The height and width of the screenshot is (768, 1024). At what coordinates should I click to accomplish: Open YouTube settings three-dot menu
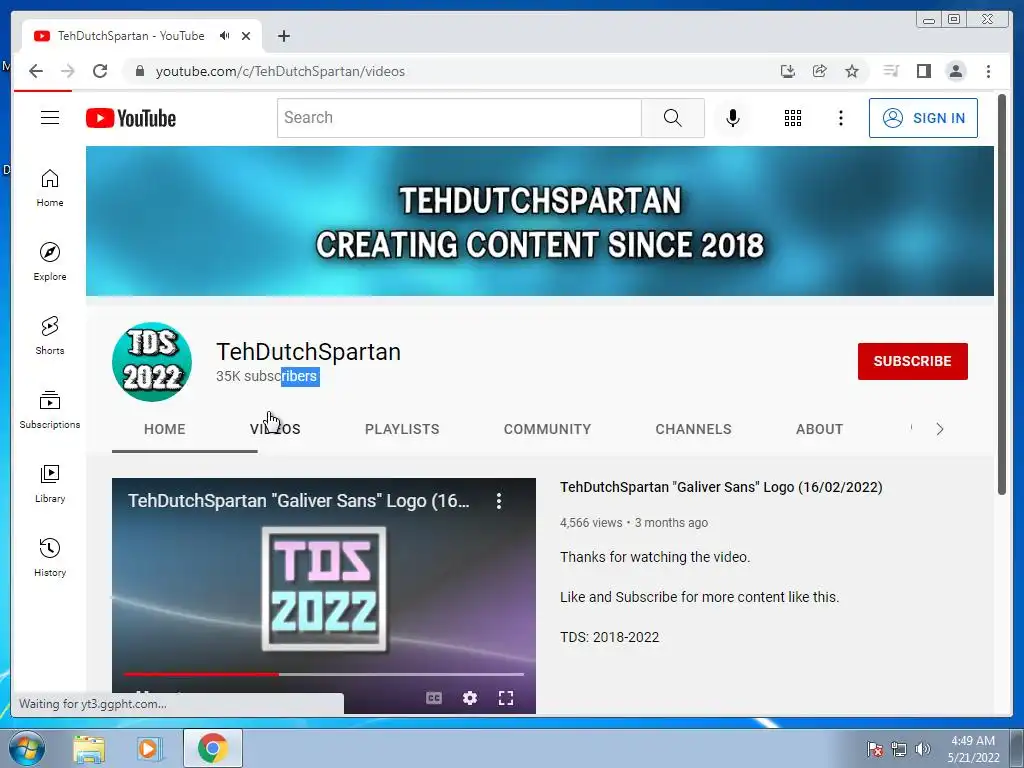tap(840, 118)
